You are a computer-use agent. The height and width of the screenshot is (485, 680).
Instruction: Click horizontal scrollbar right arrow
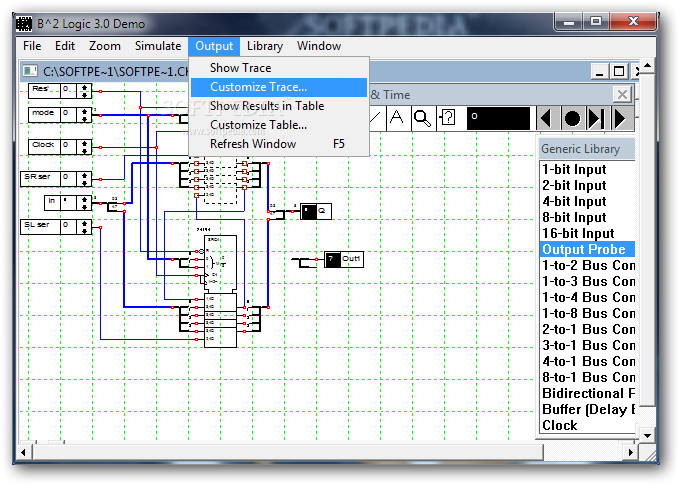631,452
